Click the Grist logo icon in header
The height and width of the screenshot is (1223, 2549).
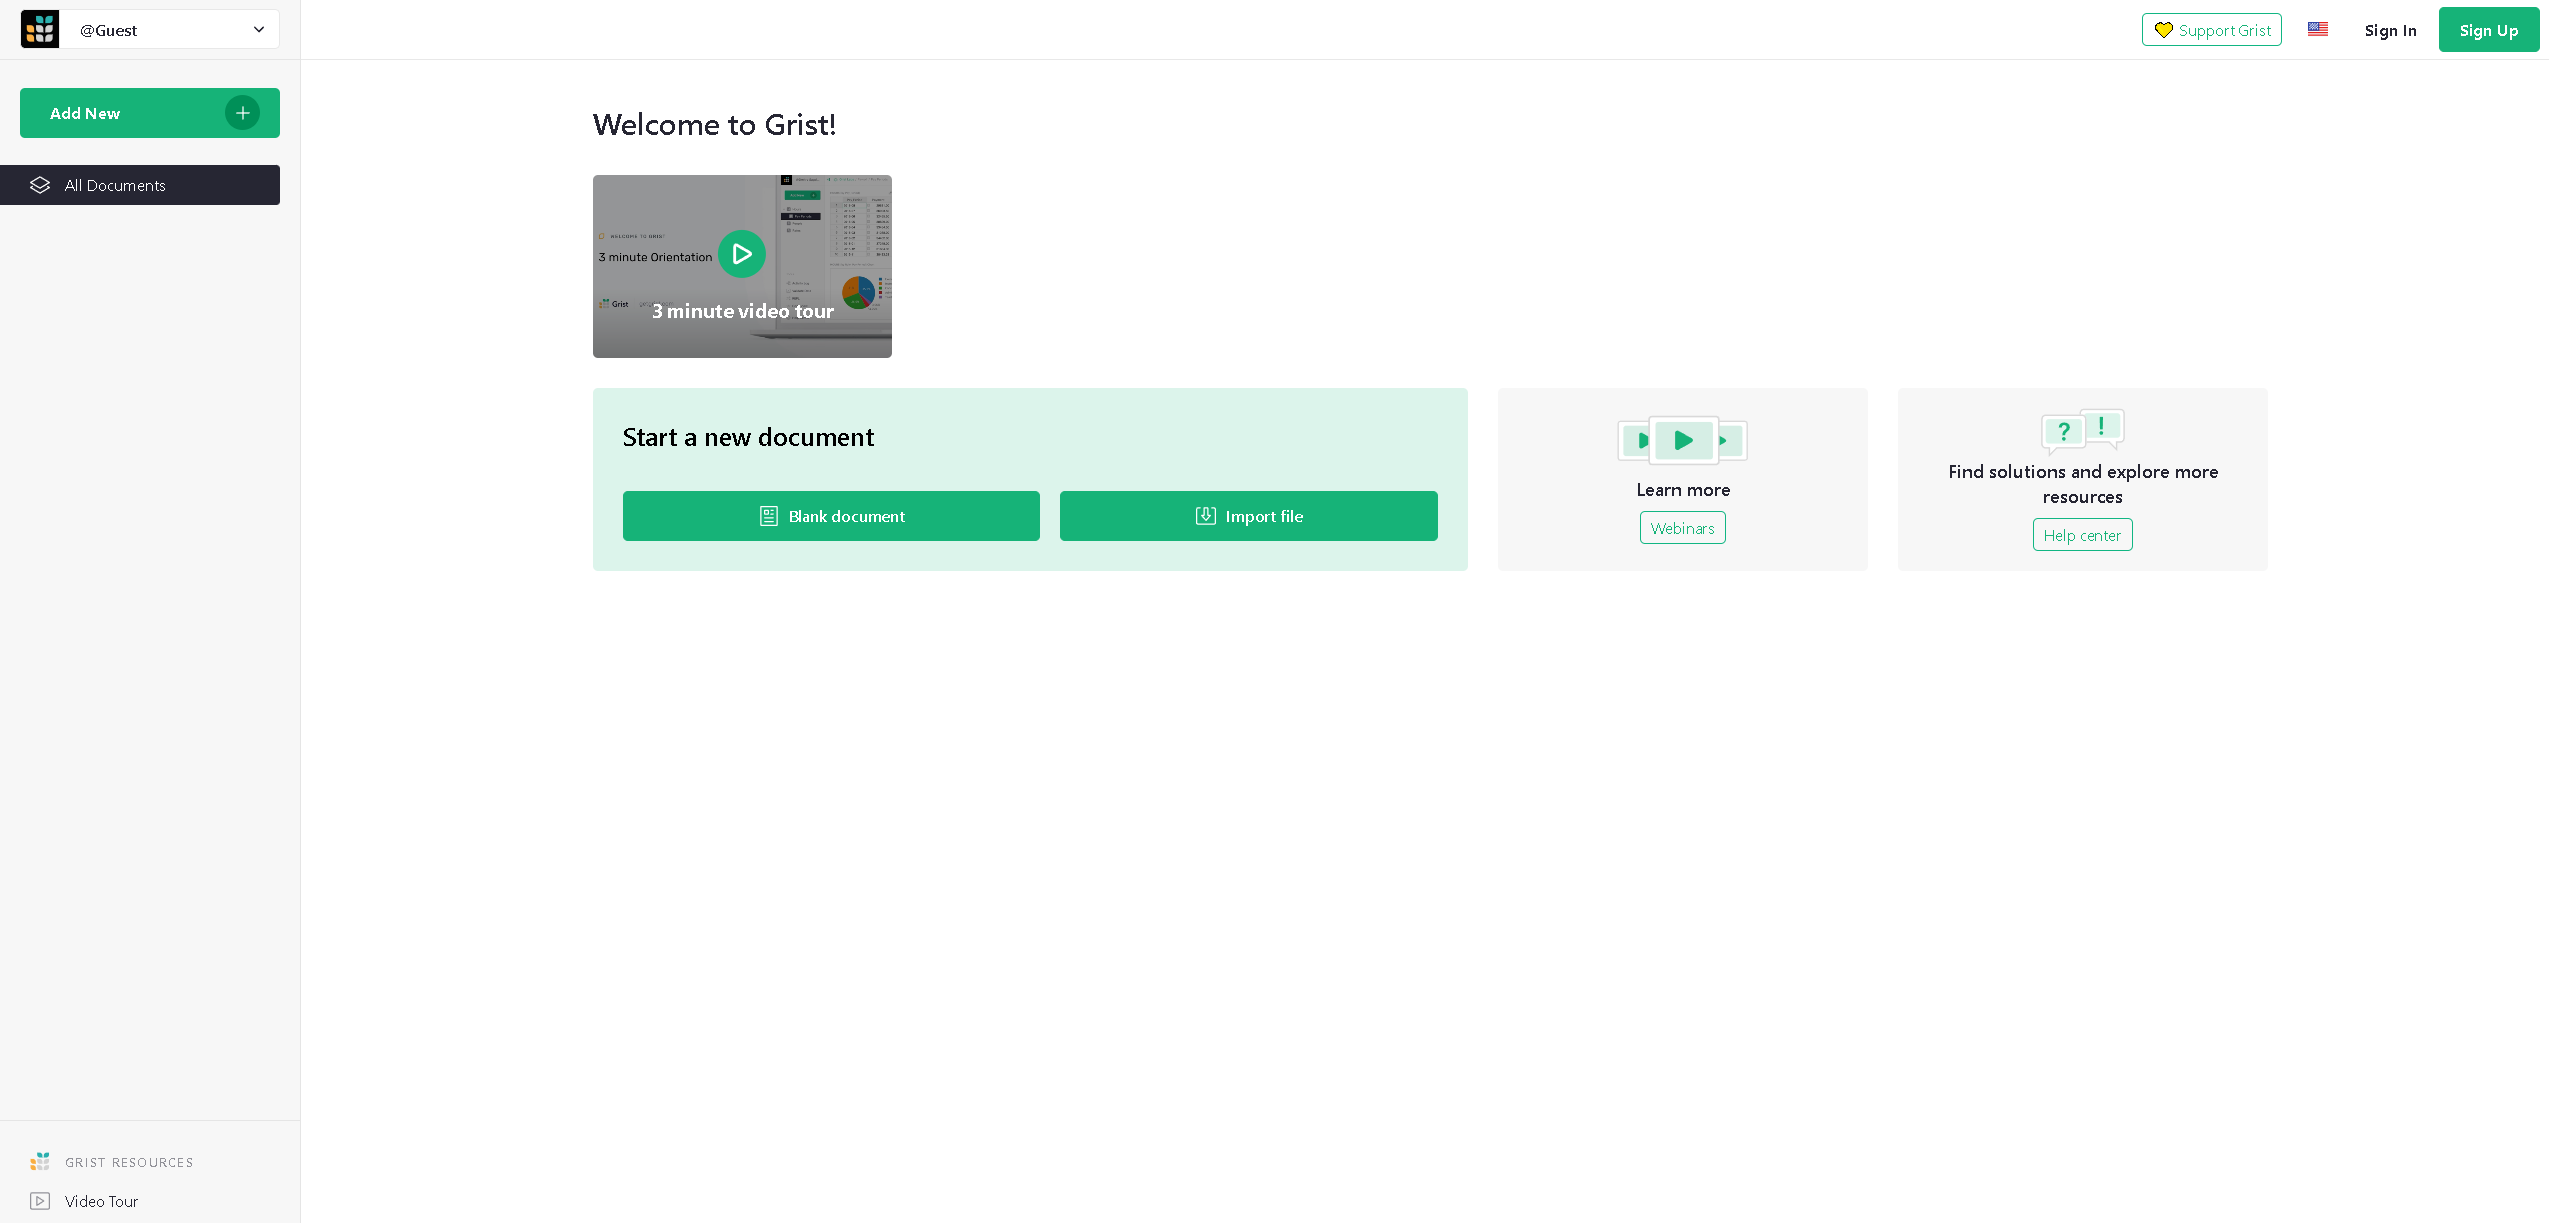(40, 30)
